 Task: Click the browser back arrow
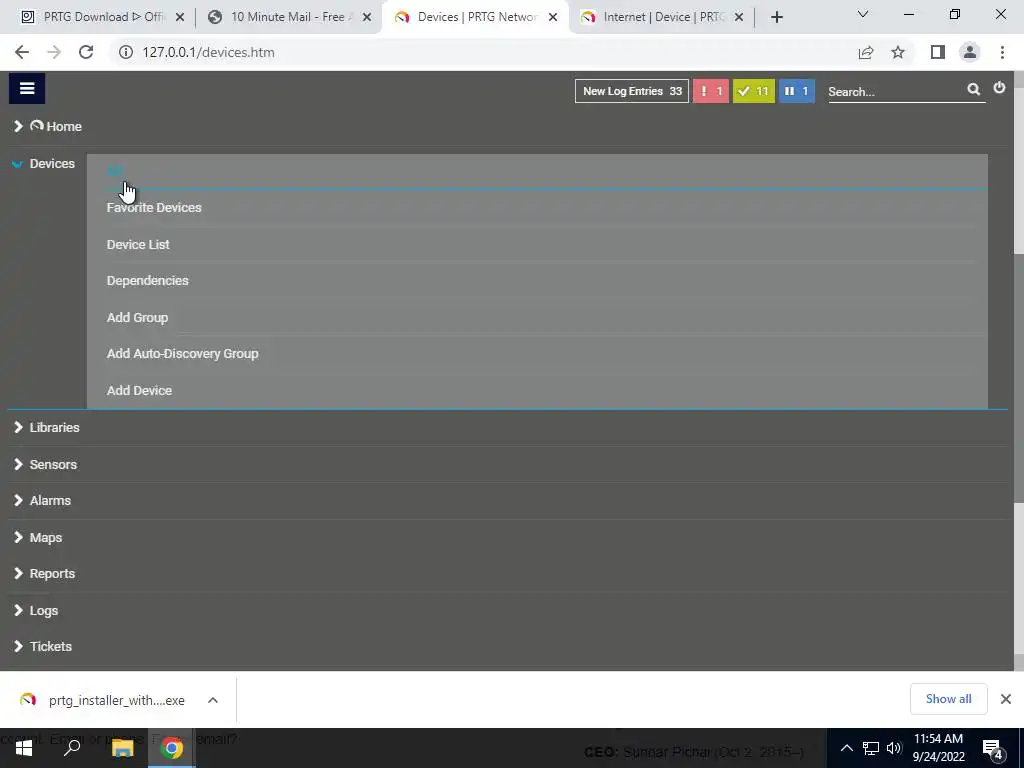point(22,52)
